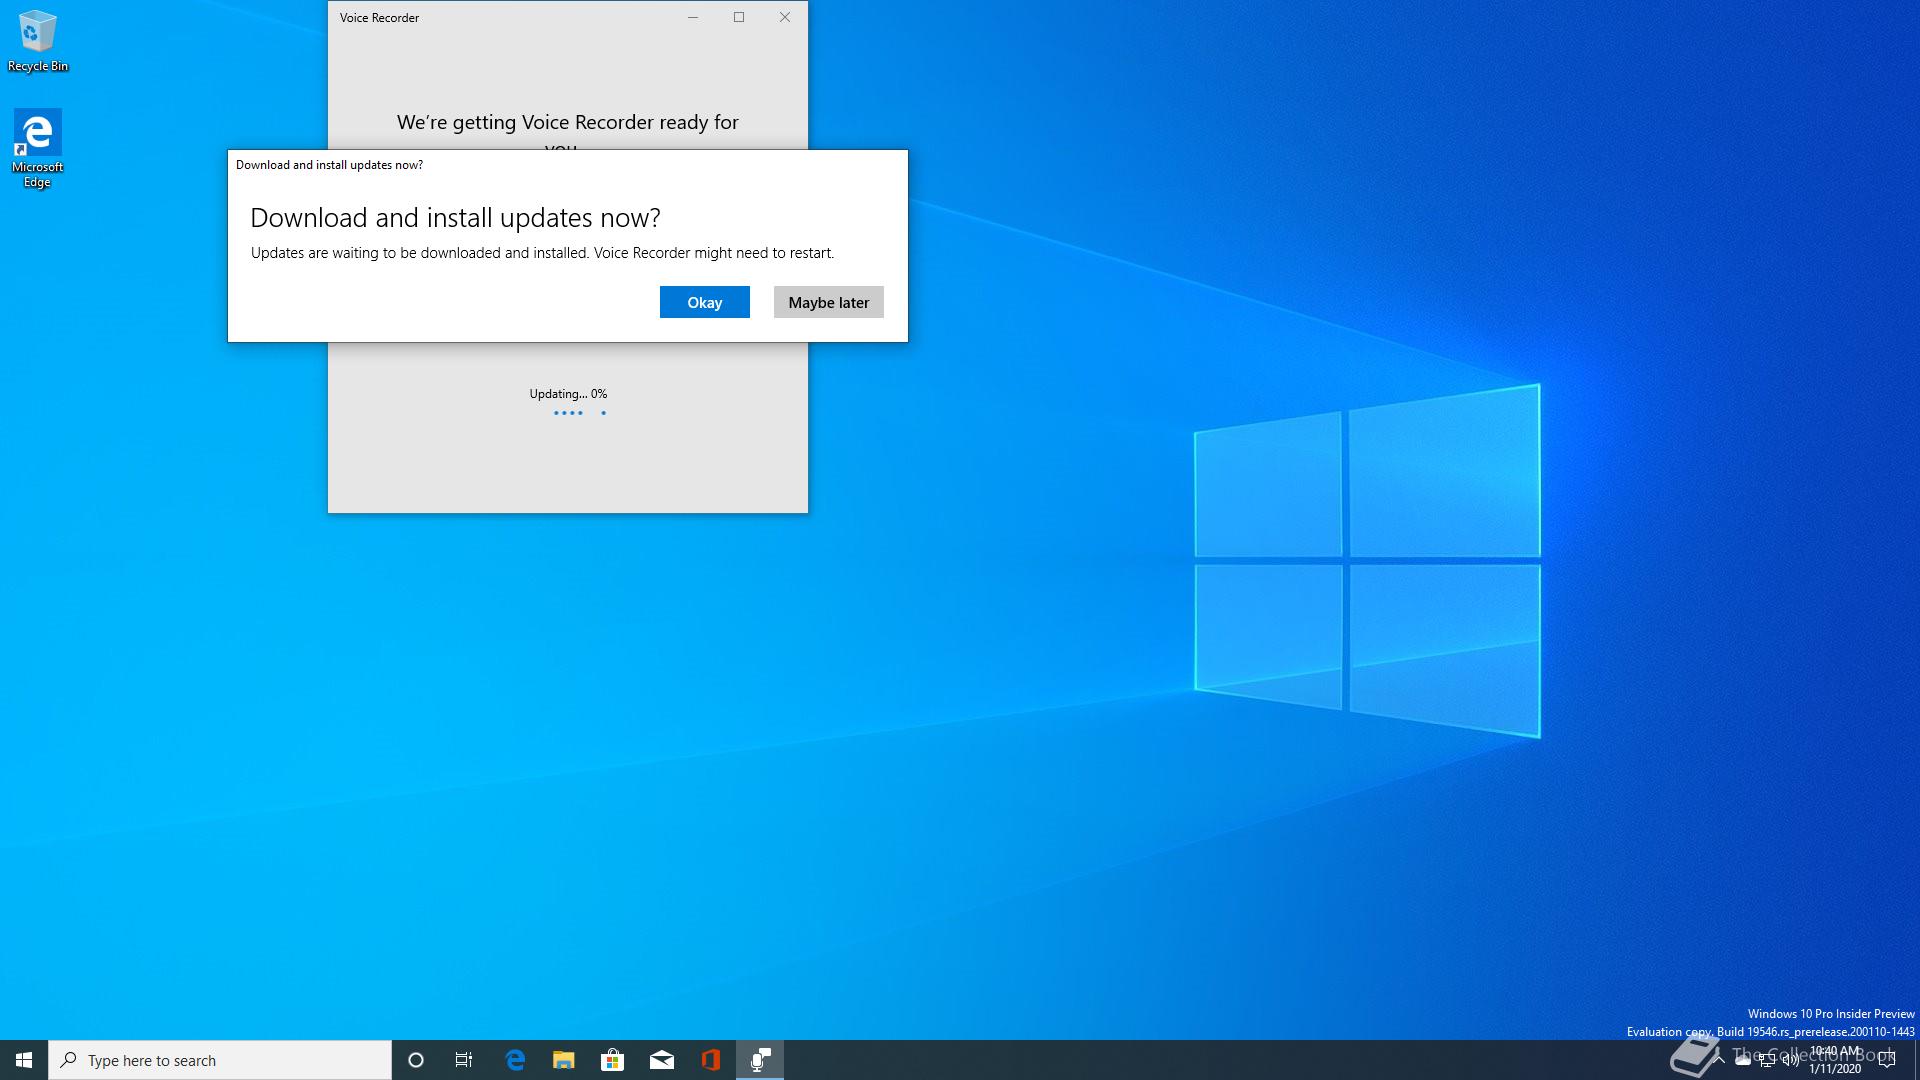
Task: Postpone updates with Maybe later
Action: 828,302
